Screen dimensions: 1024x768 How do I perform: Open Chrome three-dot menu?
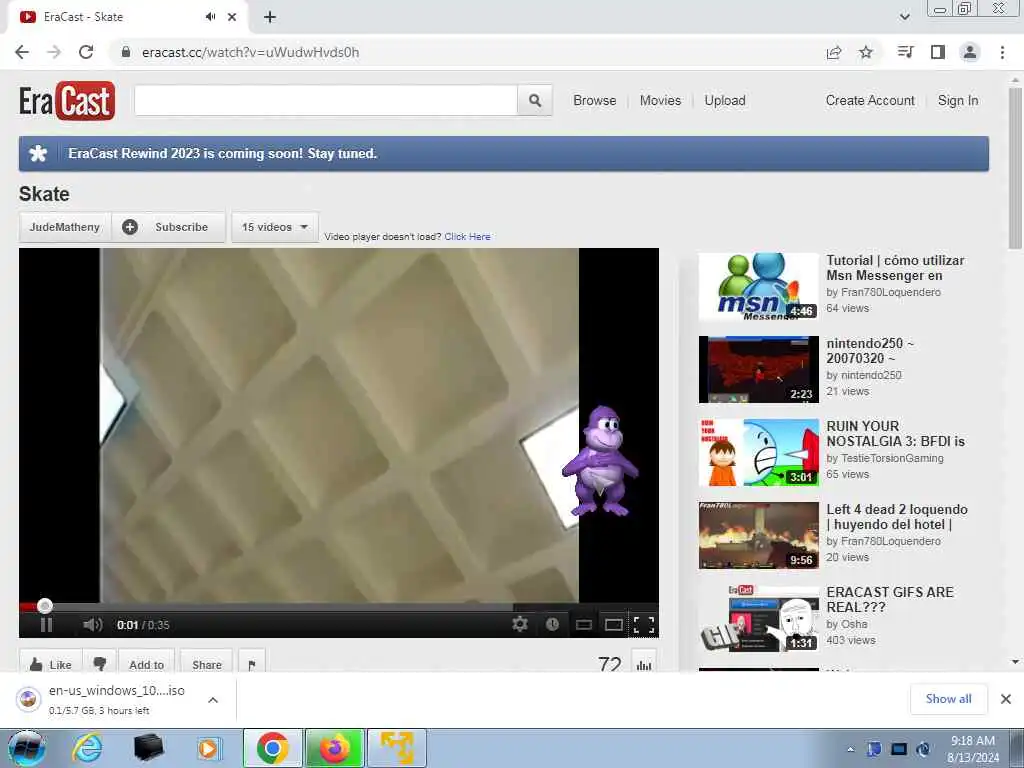(x=1002, y=52)
